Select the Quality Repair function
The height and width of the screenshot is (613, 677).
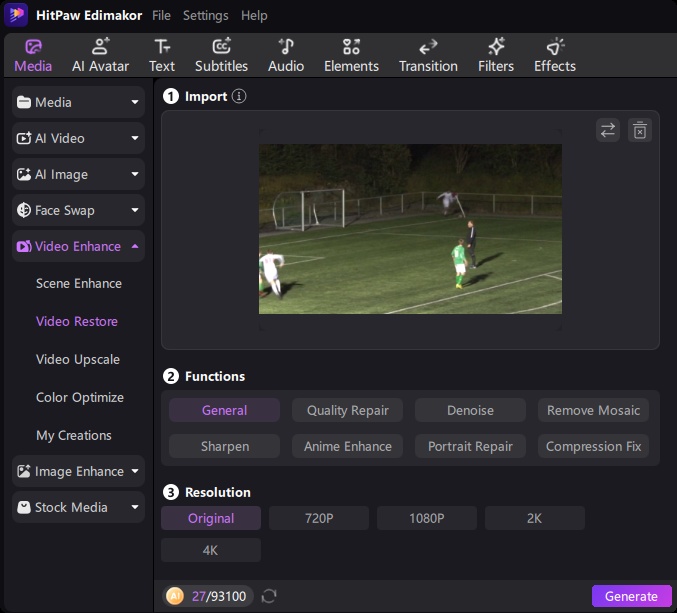coord(348,410)
